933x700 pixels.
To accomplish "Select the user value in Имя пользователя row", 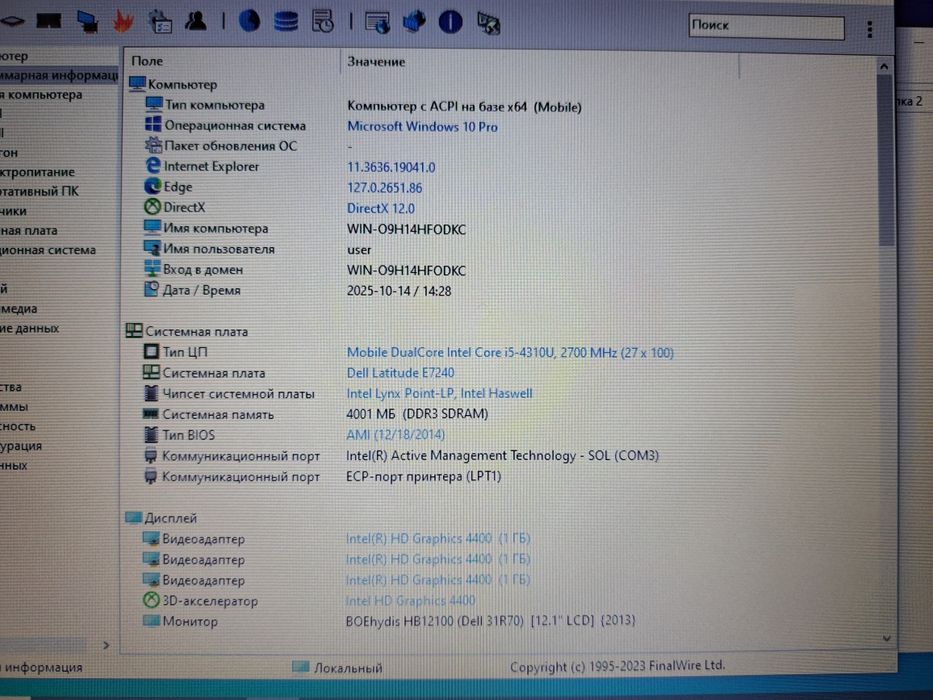I will click(359, 250).
